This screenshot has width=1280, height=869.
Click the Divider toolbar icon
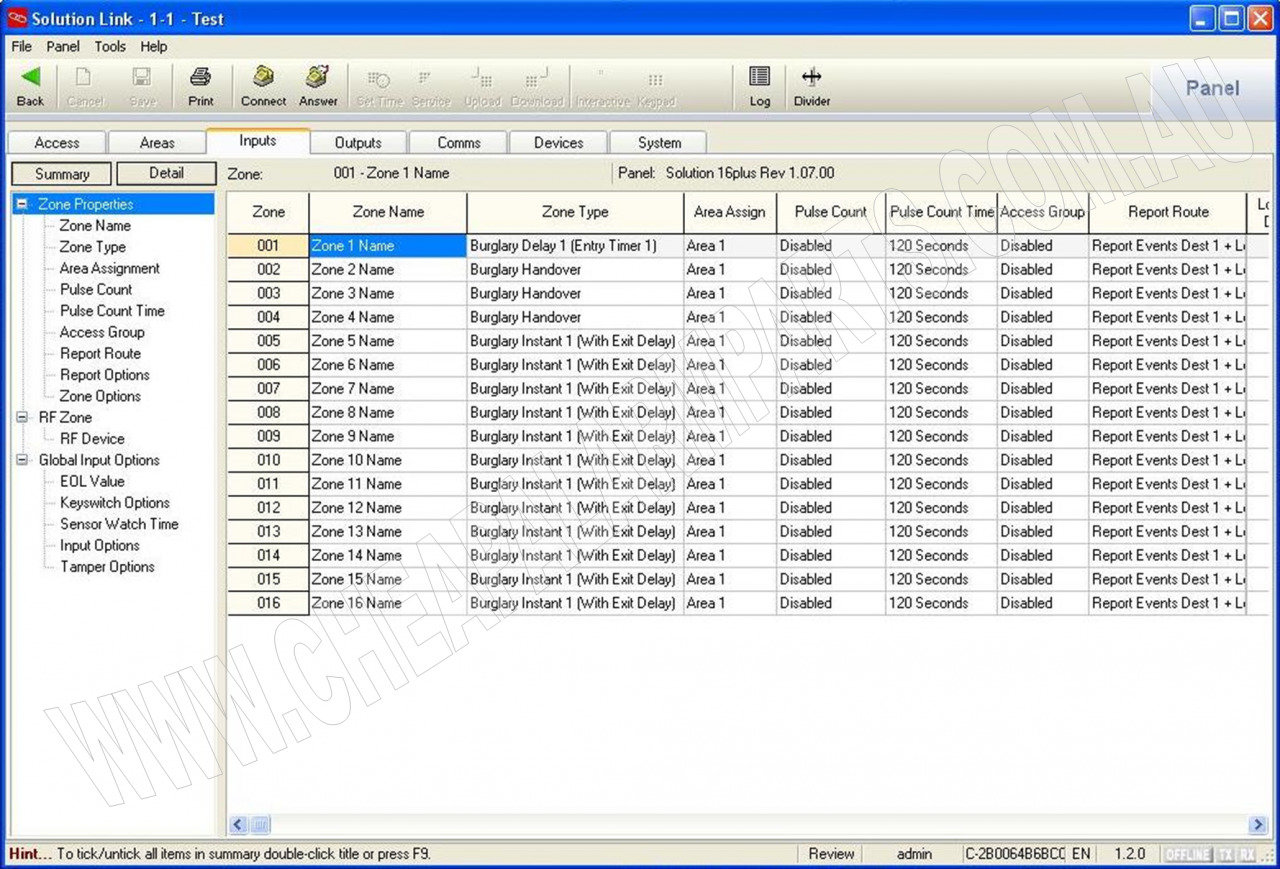coord(812,86)
